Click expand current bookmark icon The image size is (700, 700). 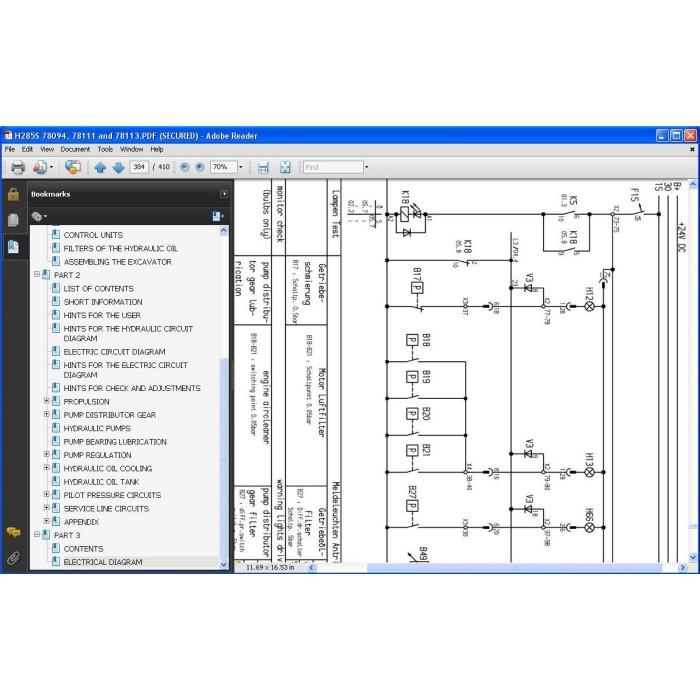tap(218, 217)
